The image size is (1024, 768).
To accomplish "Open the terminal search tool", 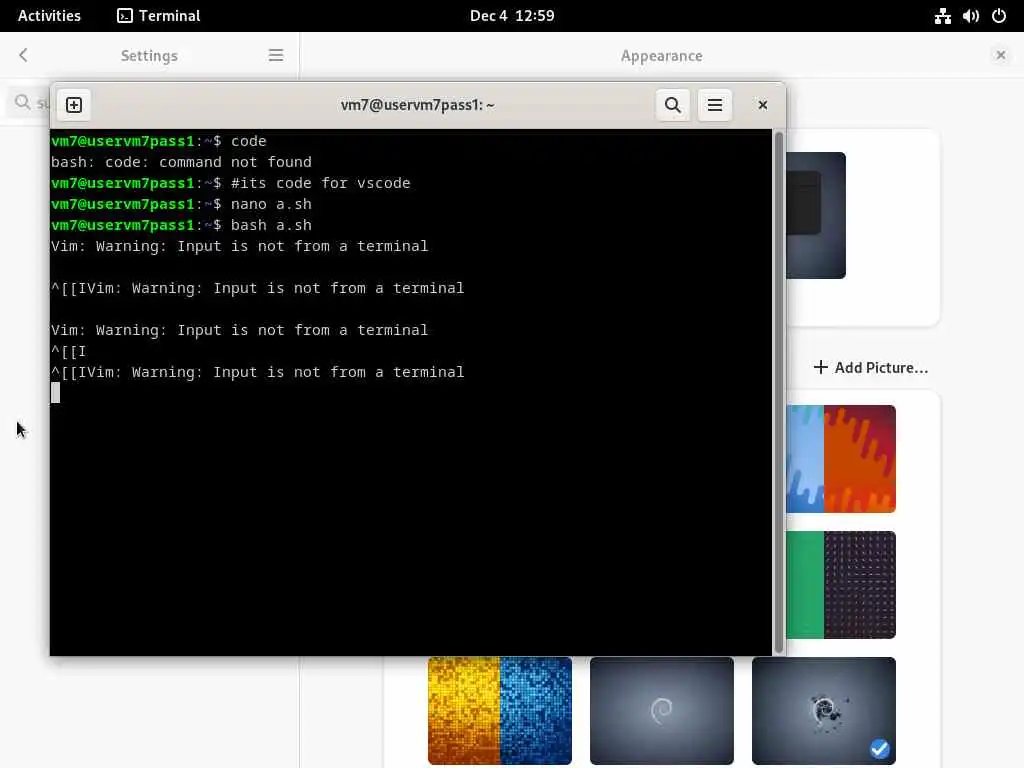I will (673, 105).
